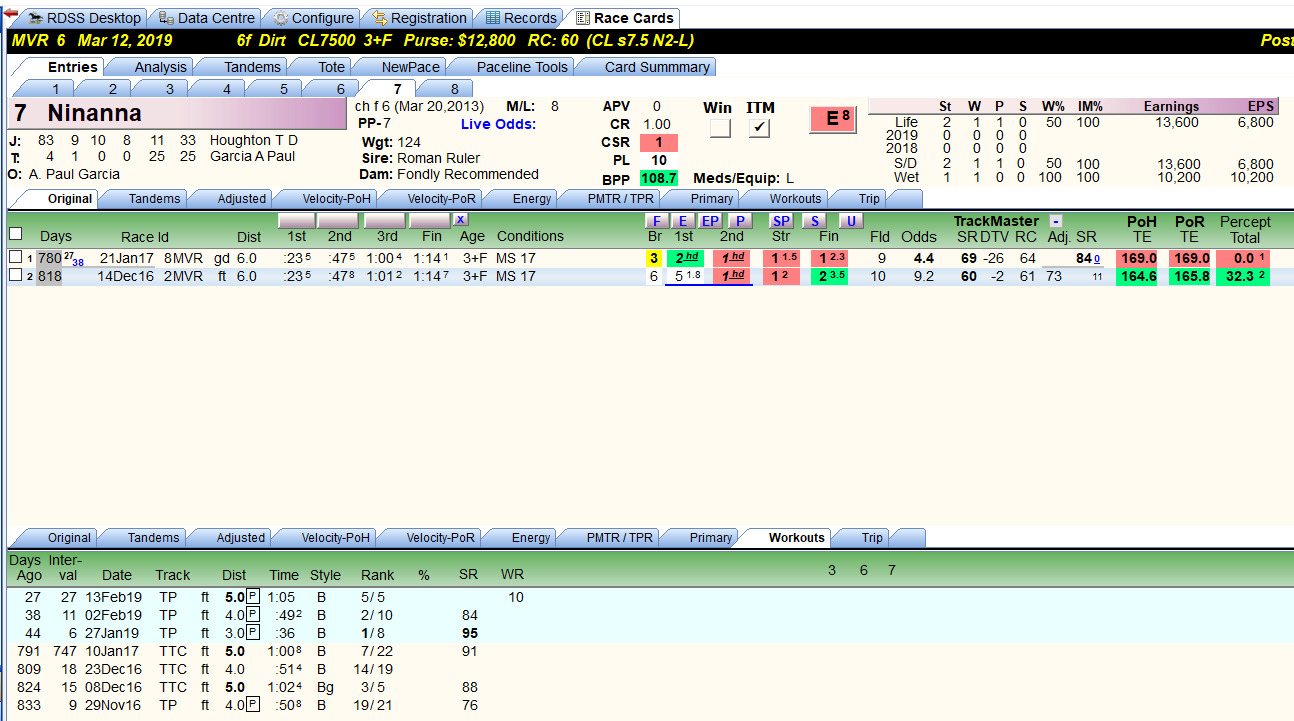1294x721 pixels.
Task: Click the EP column header button
Action: [709, 221]
